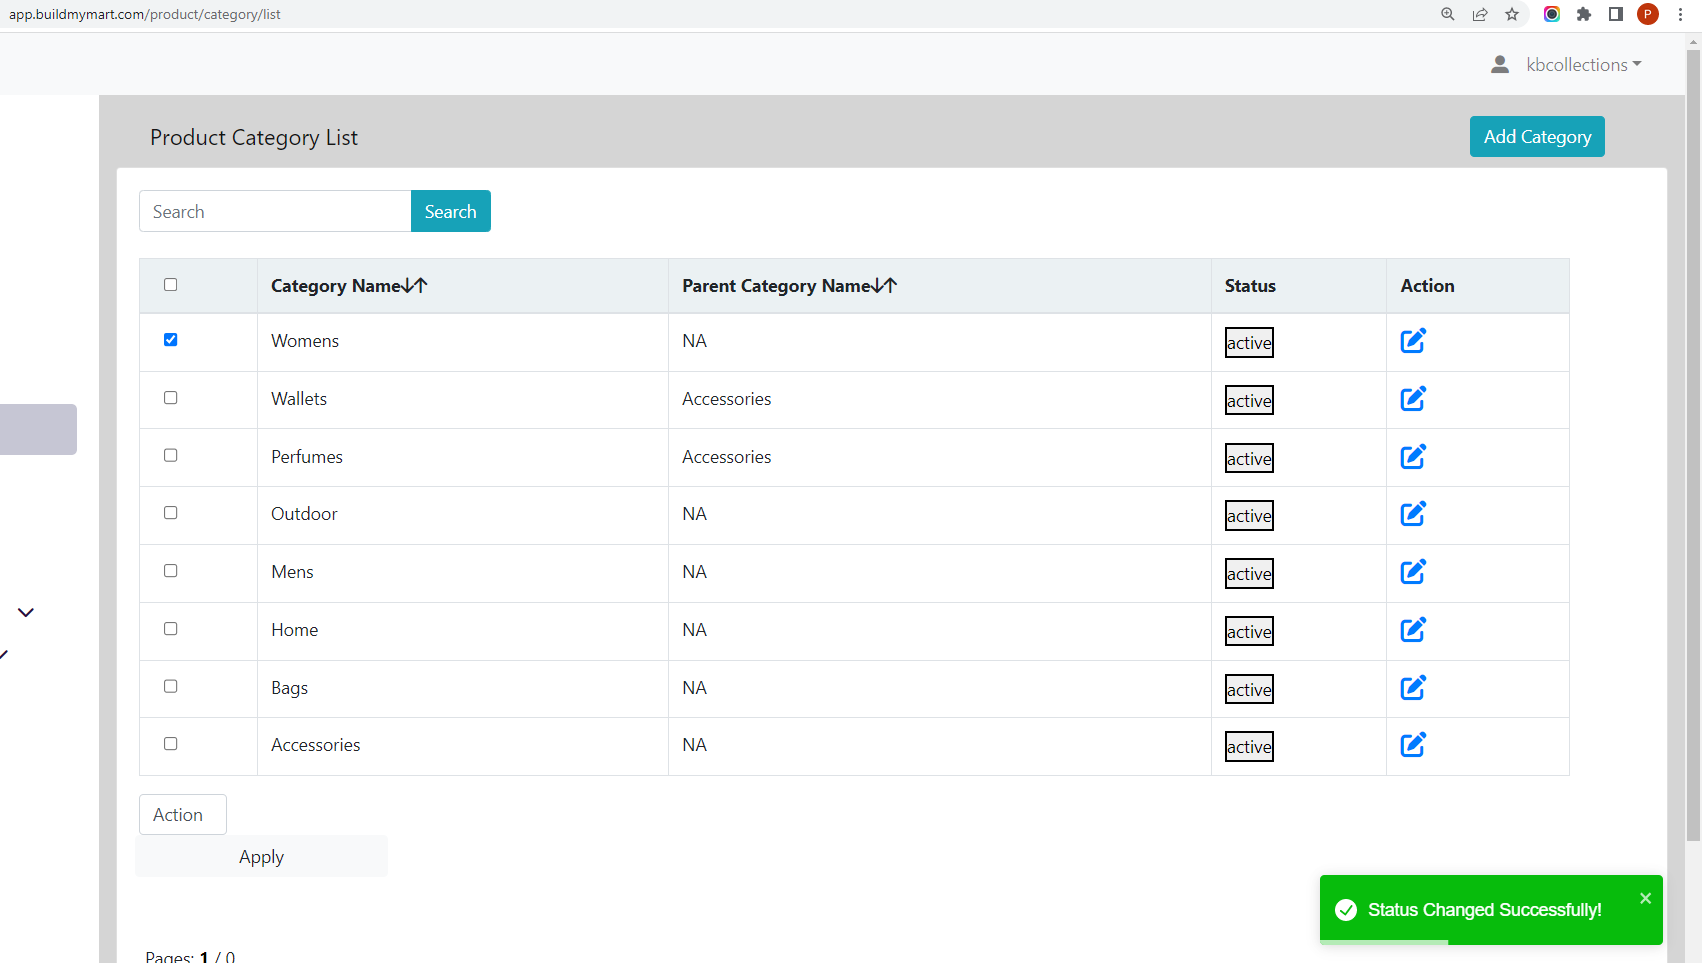Toggle active status for Wallets
The image size is (1702, 963).
pyautogui.click(x=1249, y=401)
